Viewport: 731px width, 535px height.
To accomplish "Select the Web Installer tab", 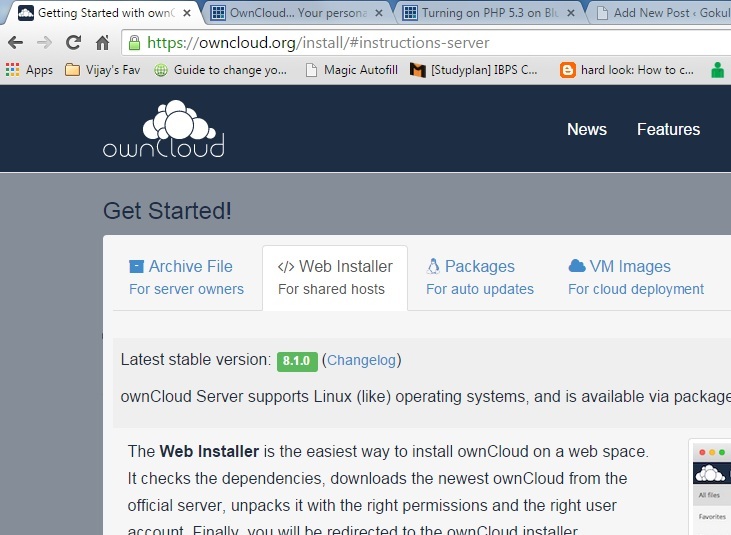I will (x=335, y=277).
